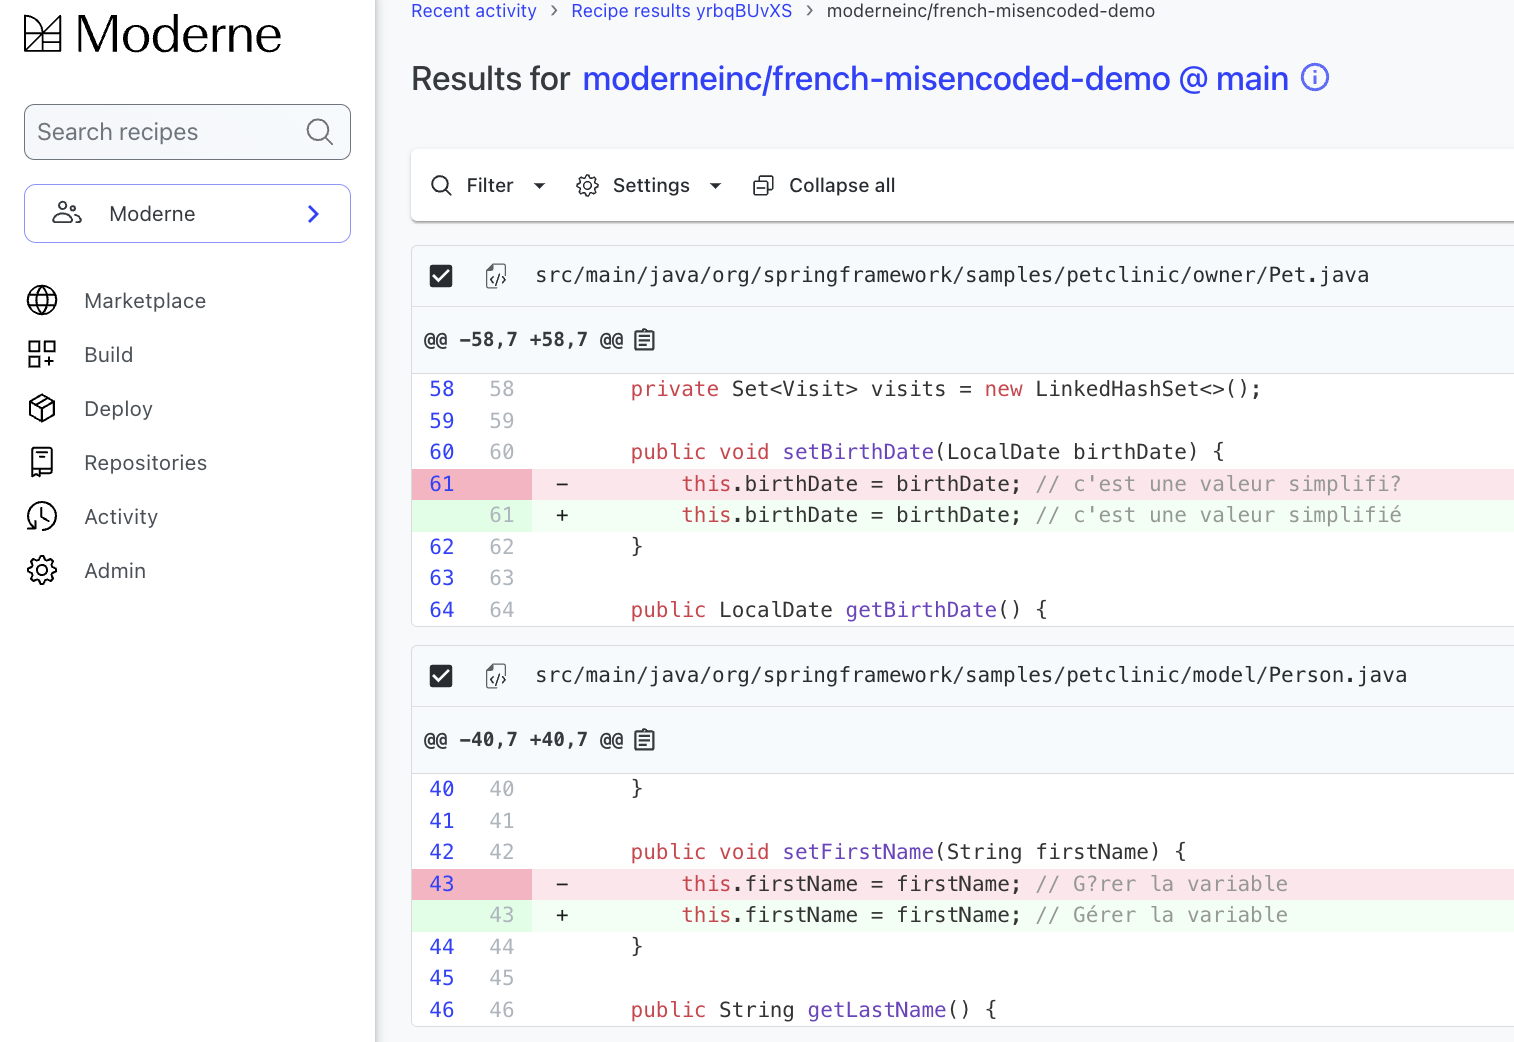Viewport: 1514px width, 1042px height.
Task: Expand the Settings dropdown arrow
Action: coord(715,186)
